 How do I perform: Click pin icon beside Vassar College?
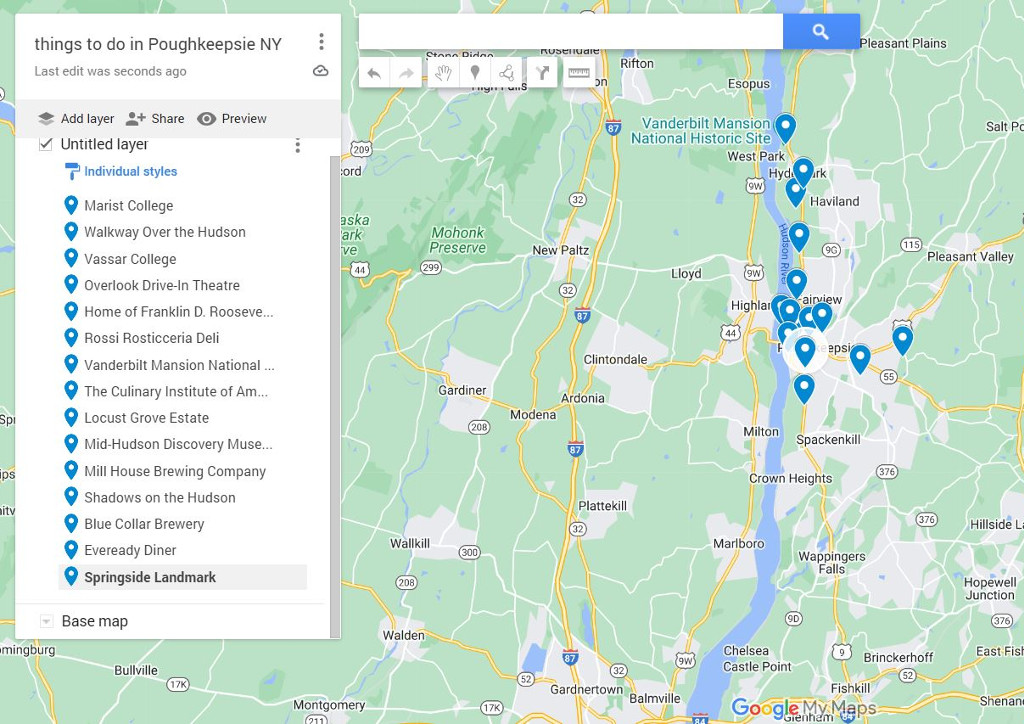(71, 258)
